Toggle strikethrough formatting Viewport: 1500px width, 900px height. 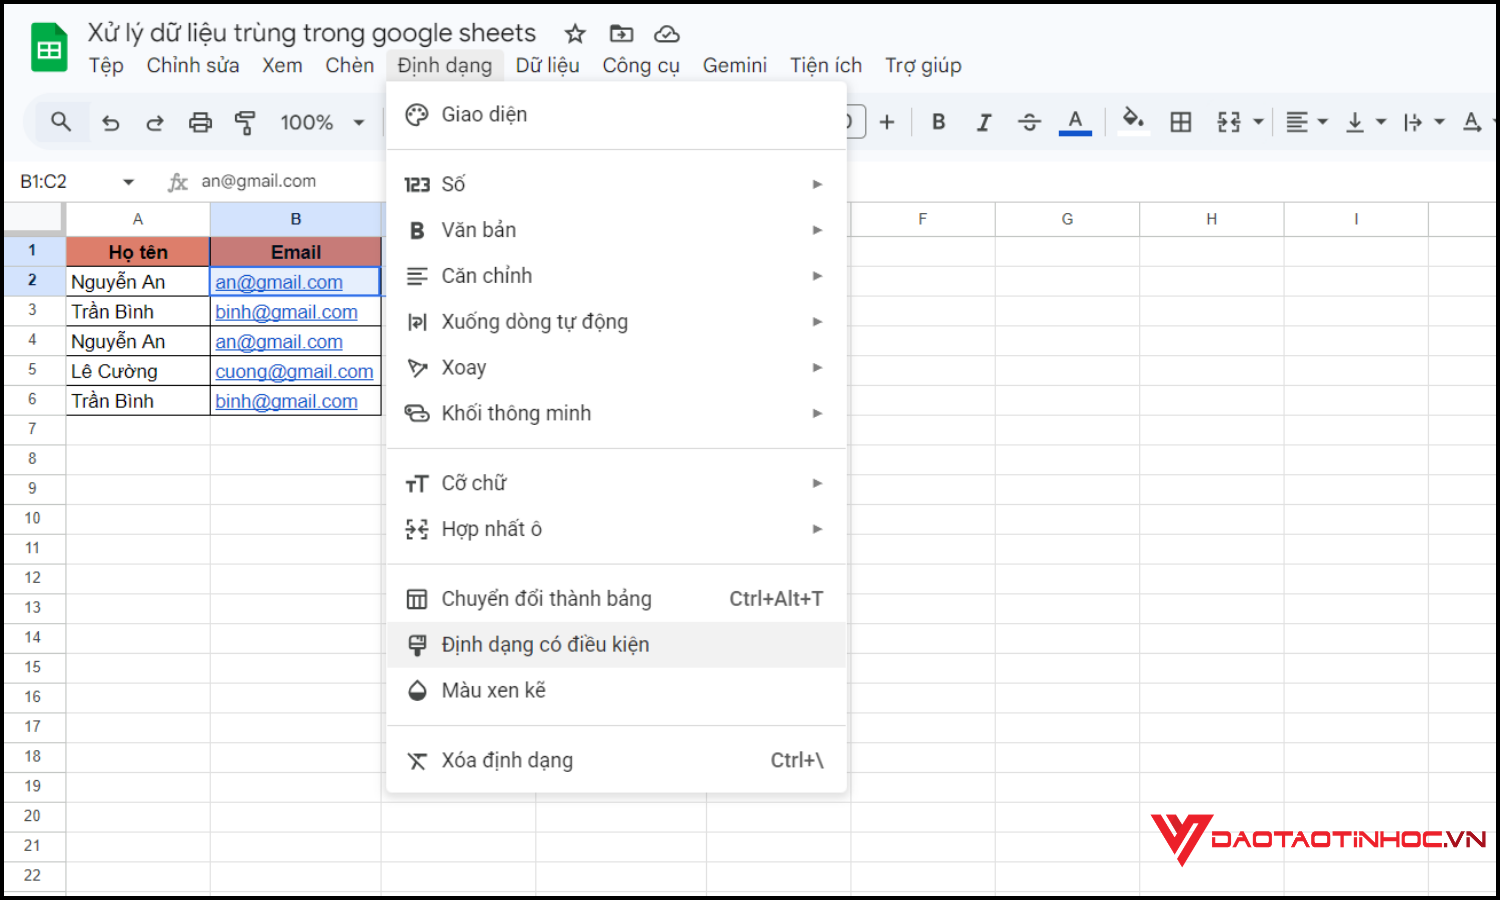[x=1029, y=121]
